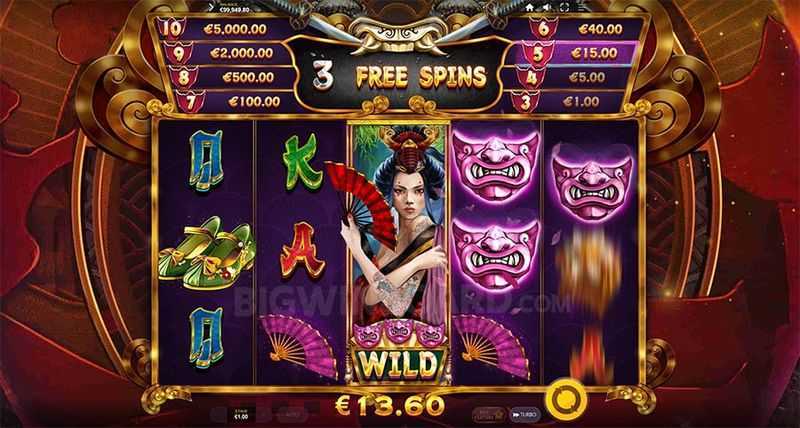The width and height of the screenshot is (800, 428).
Task: Click the red A symbol
Action: tap(302, 249)
